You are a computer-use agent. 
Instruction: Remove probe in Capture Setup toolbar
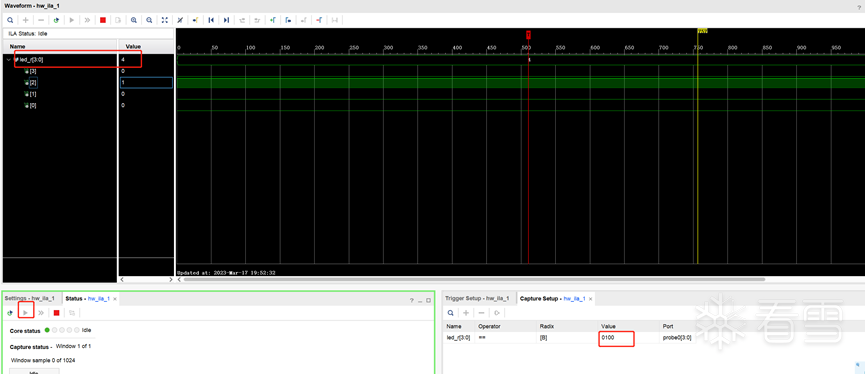pyautogui.click(x=482, y=313)
